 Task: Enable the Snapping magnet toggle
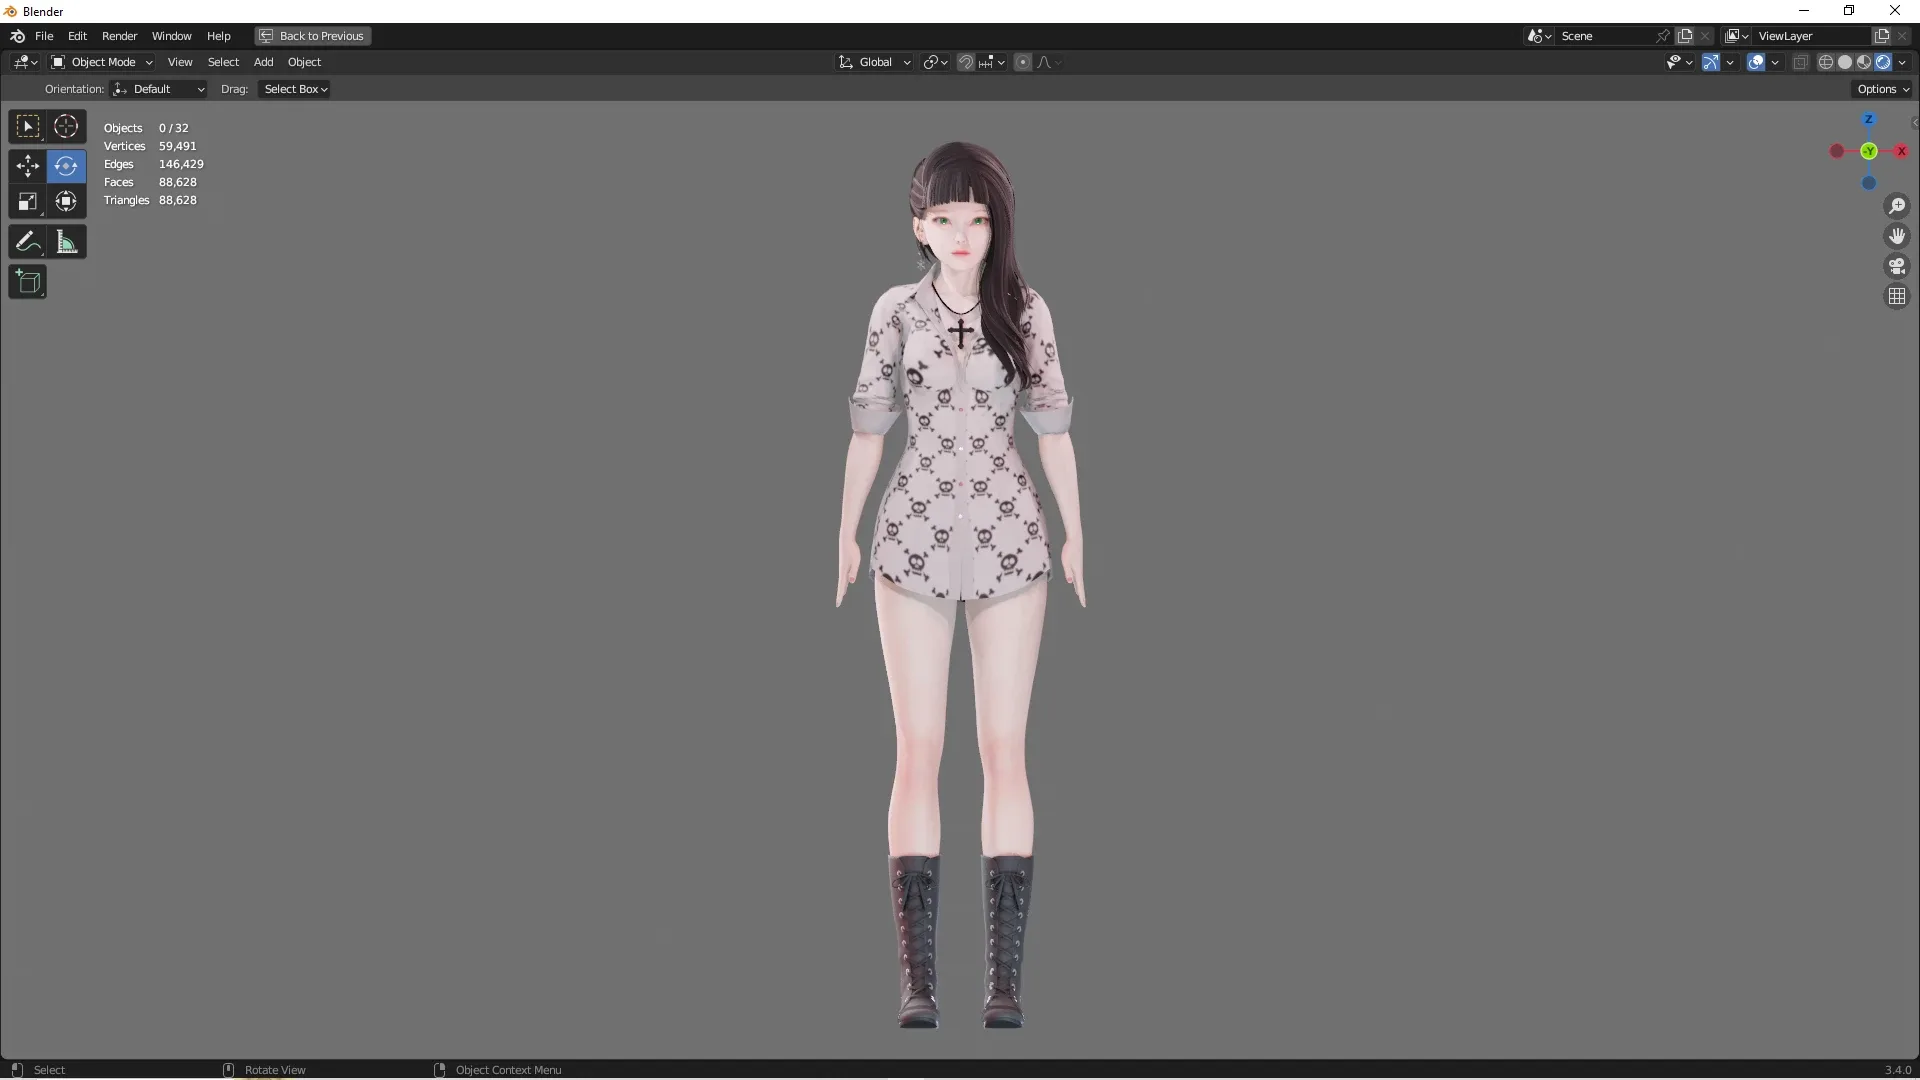(x=966, y=62)
